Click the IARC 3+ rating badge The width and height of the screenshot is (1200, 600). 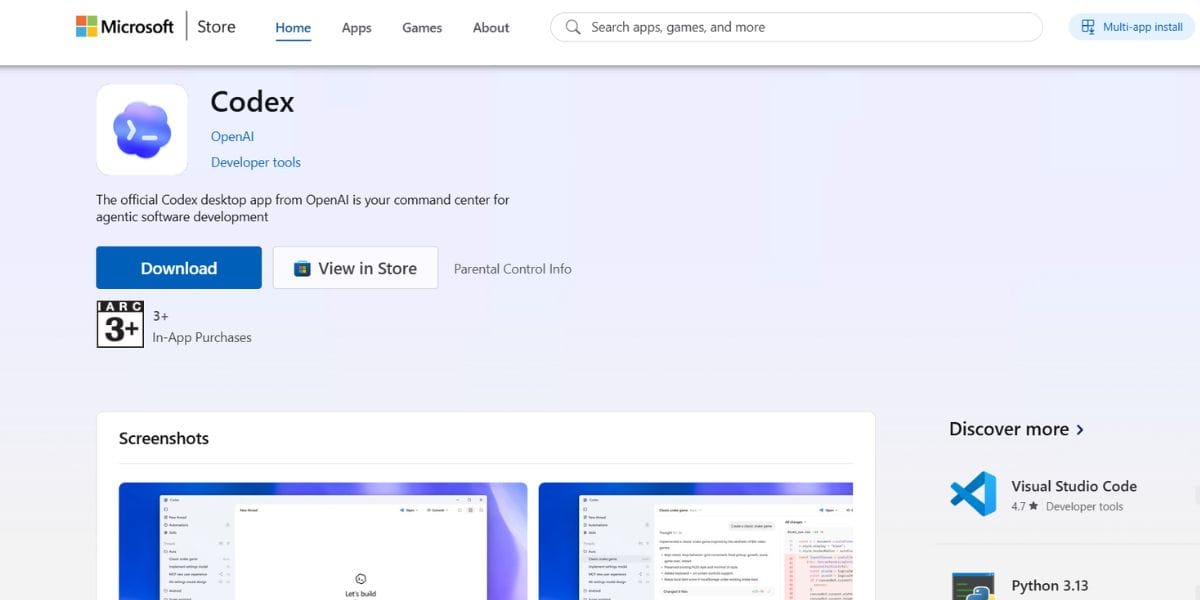click(x=120, y=324)
